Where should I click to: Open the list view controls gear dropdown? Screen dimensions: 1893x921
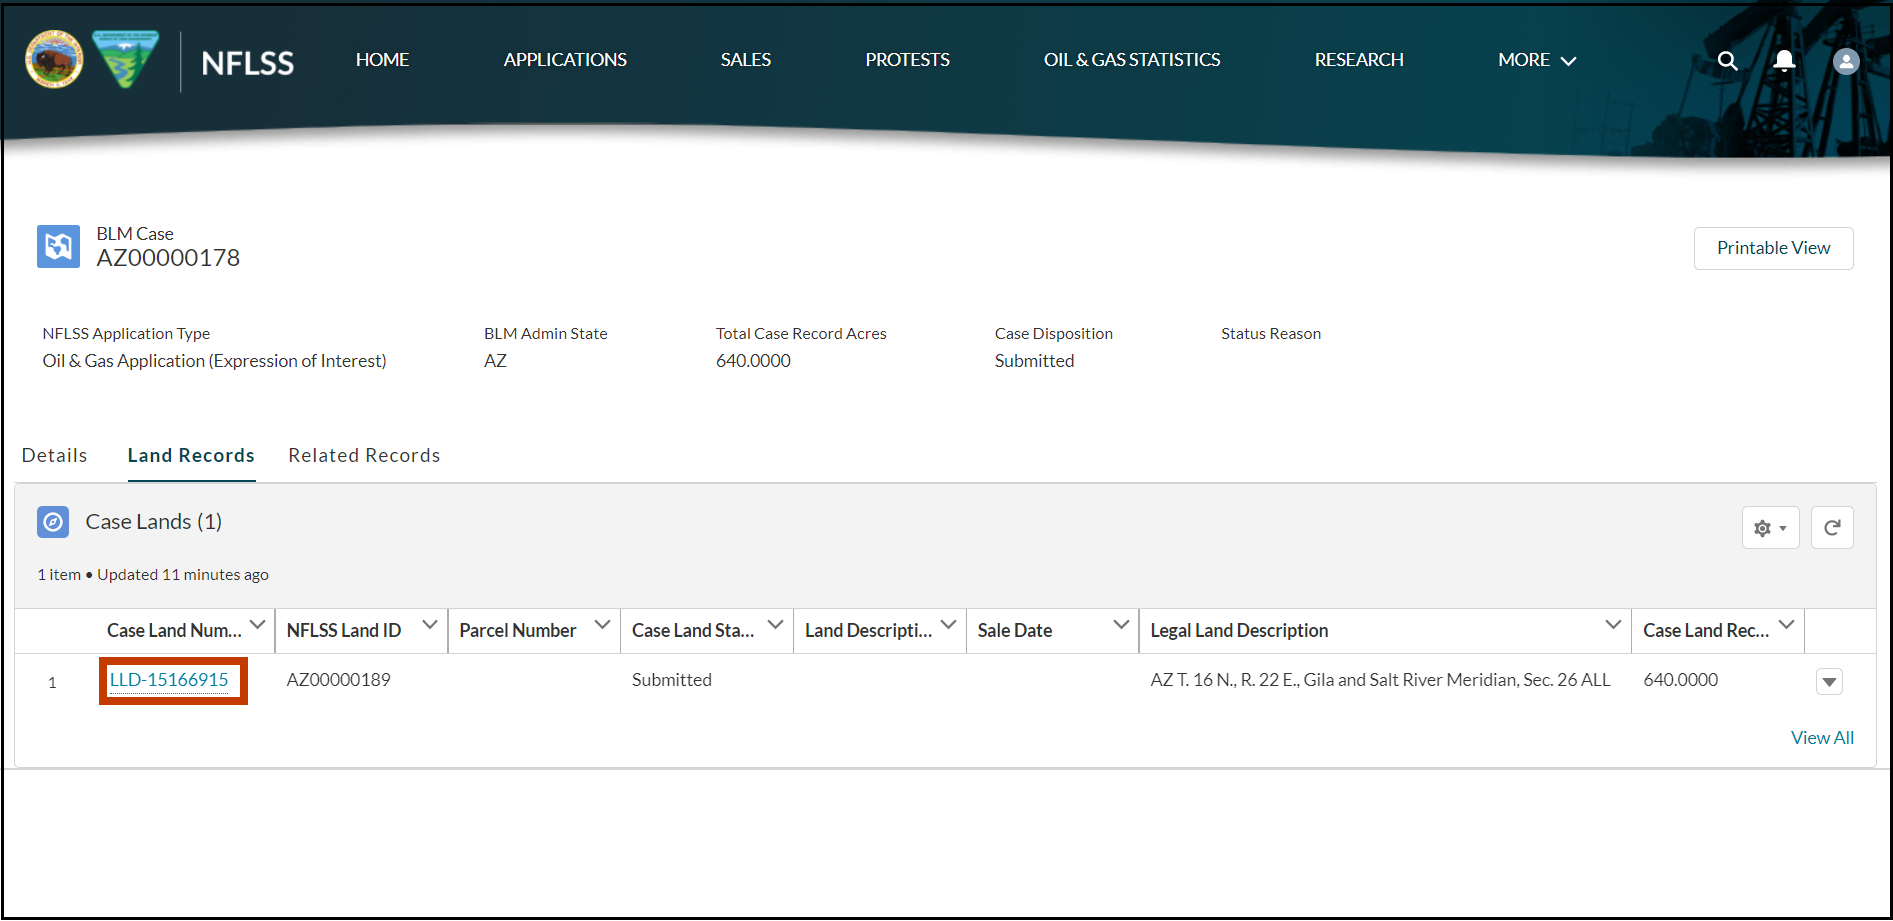(1770, 527)
